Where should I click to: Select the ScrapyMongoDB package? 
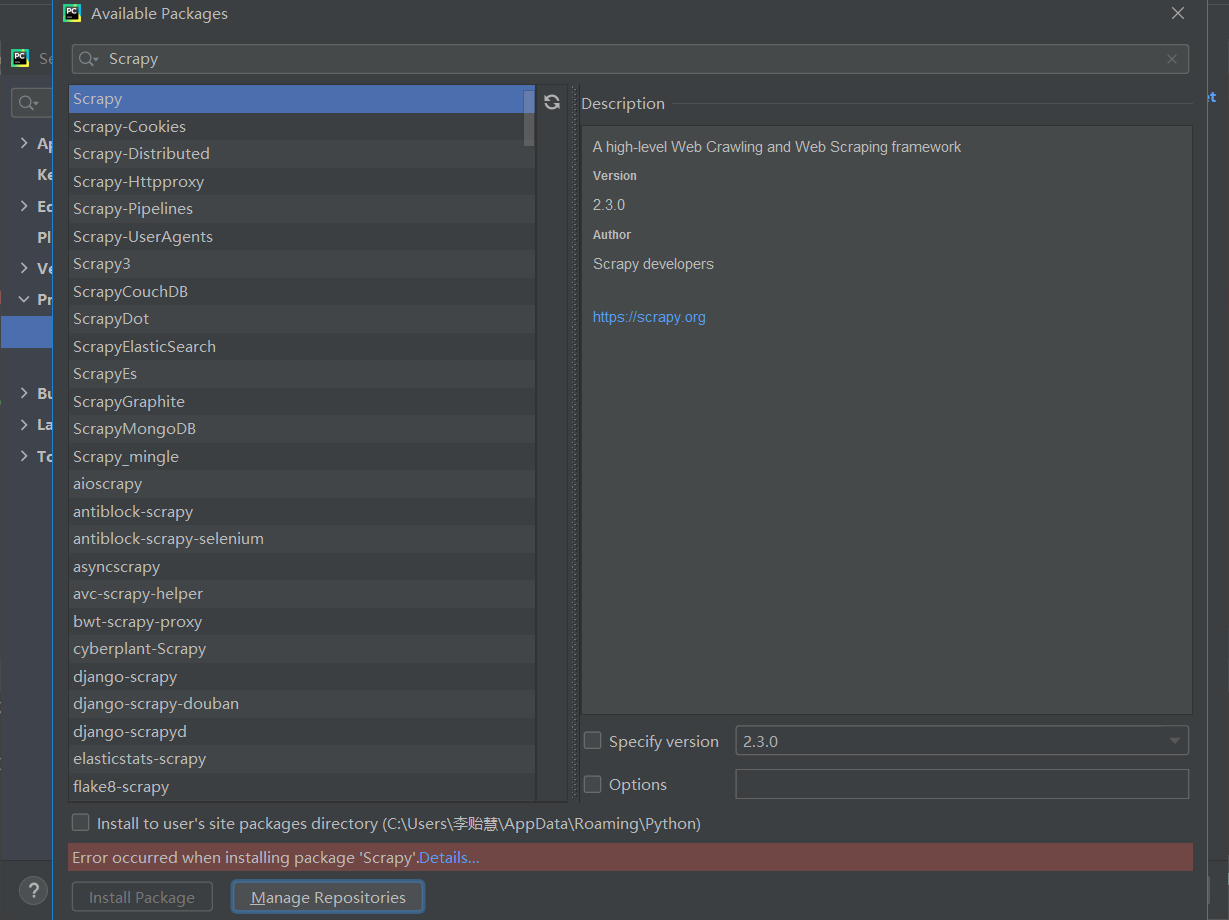coord(301,429)
